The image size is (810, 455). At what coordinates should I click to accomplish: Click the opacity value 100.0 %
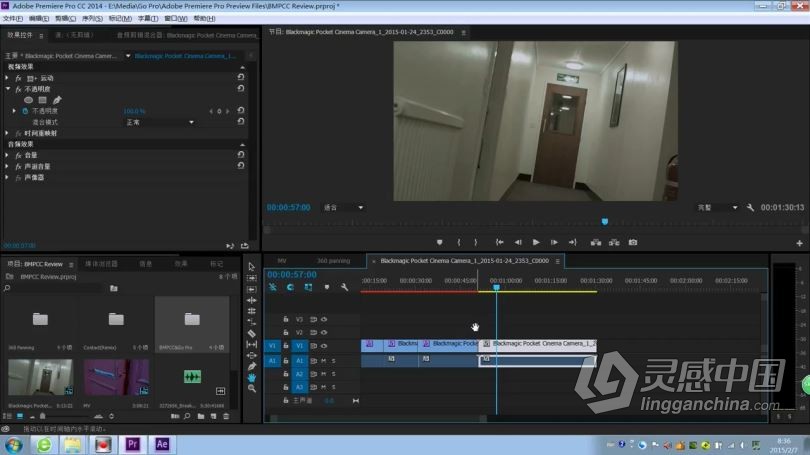pyautogui.click(x=134, y=111)
